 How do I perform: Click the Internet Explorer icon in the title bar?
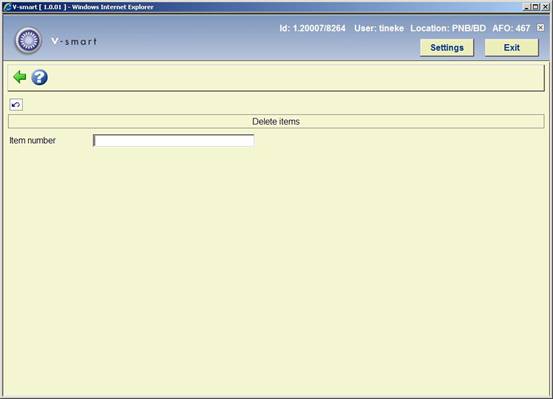click(7, 7)
